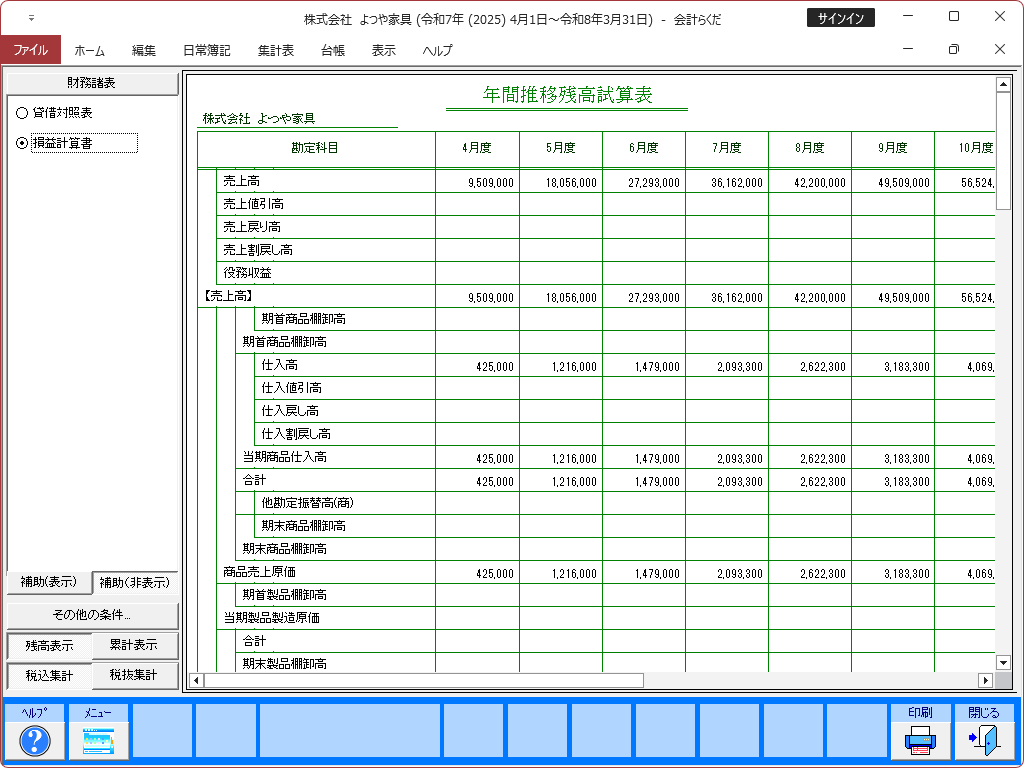Click the サインイン button

point(840,18)
